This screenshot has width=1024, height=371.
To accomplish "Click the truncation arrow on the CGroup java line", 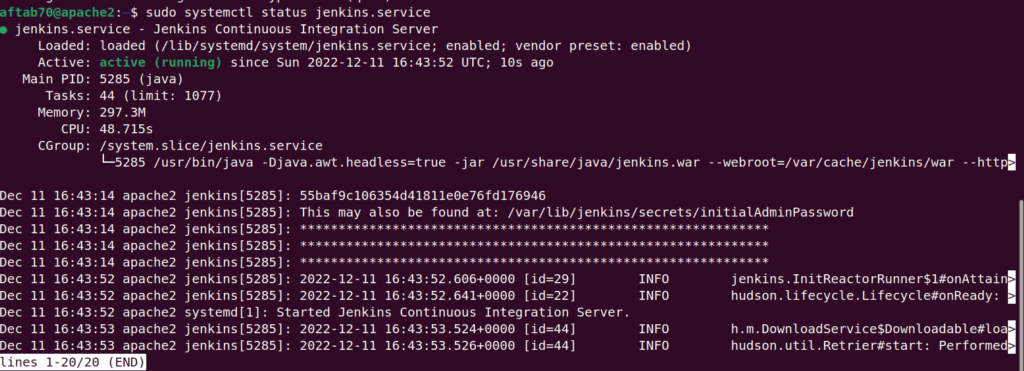I will point(1012,163).
